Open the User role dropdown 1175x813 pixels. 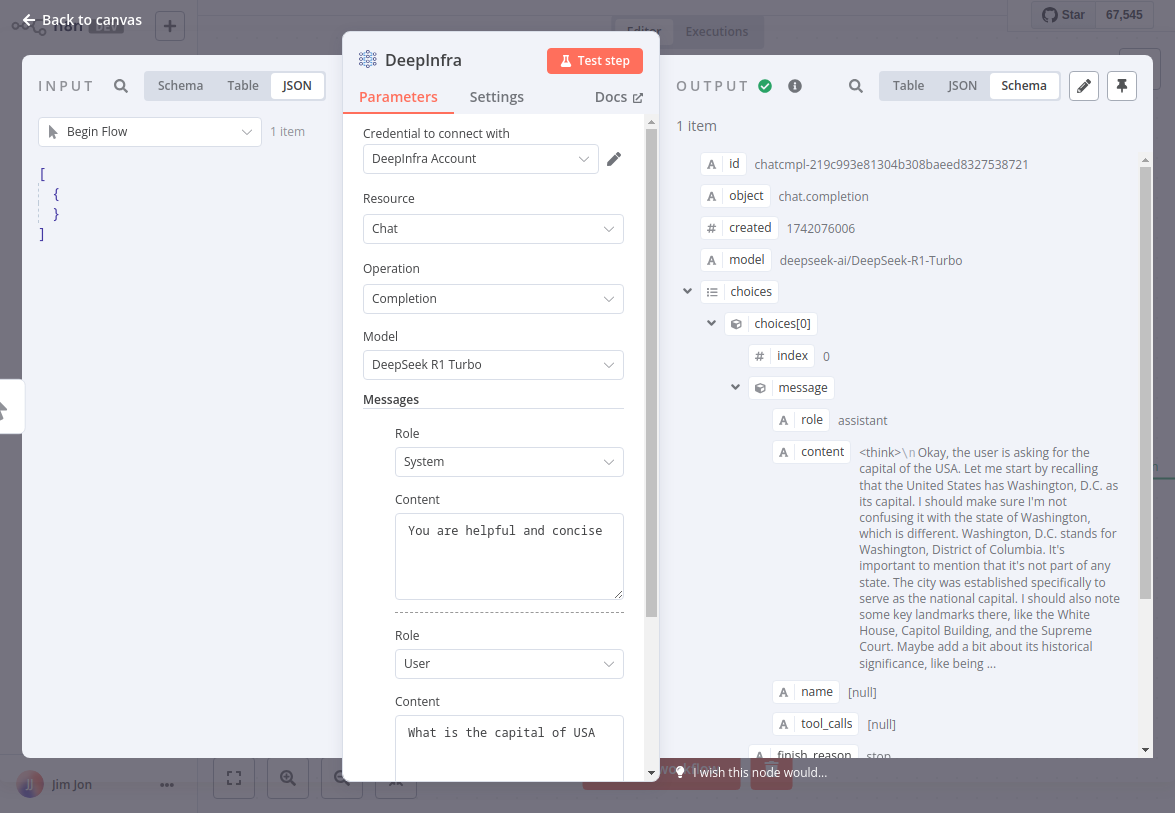(x=509, y=664)
